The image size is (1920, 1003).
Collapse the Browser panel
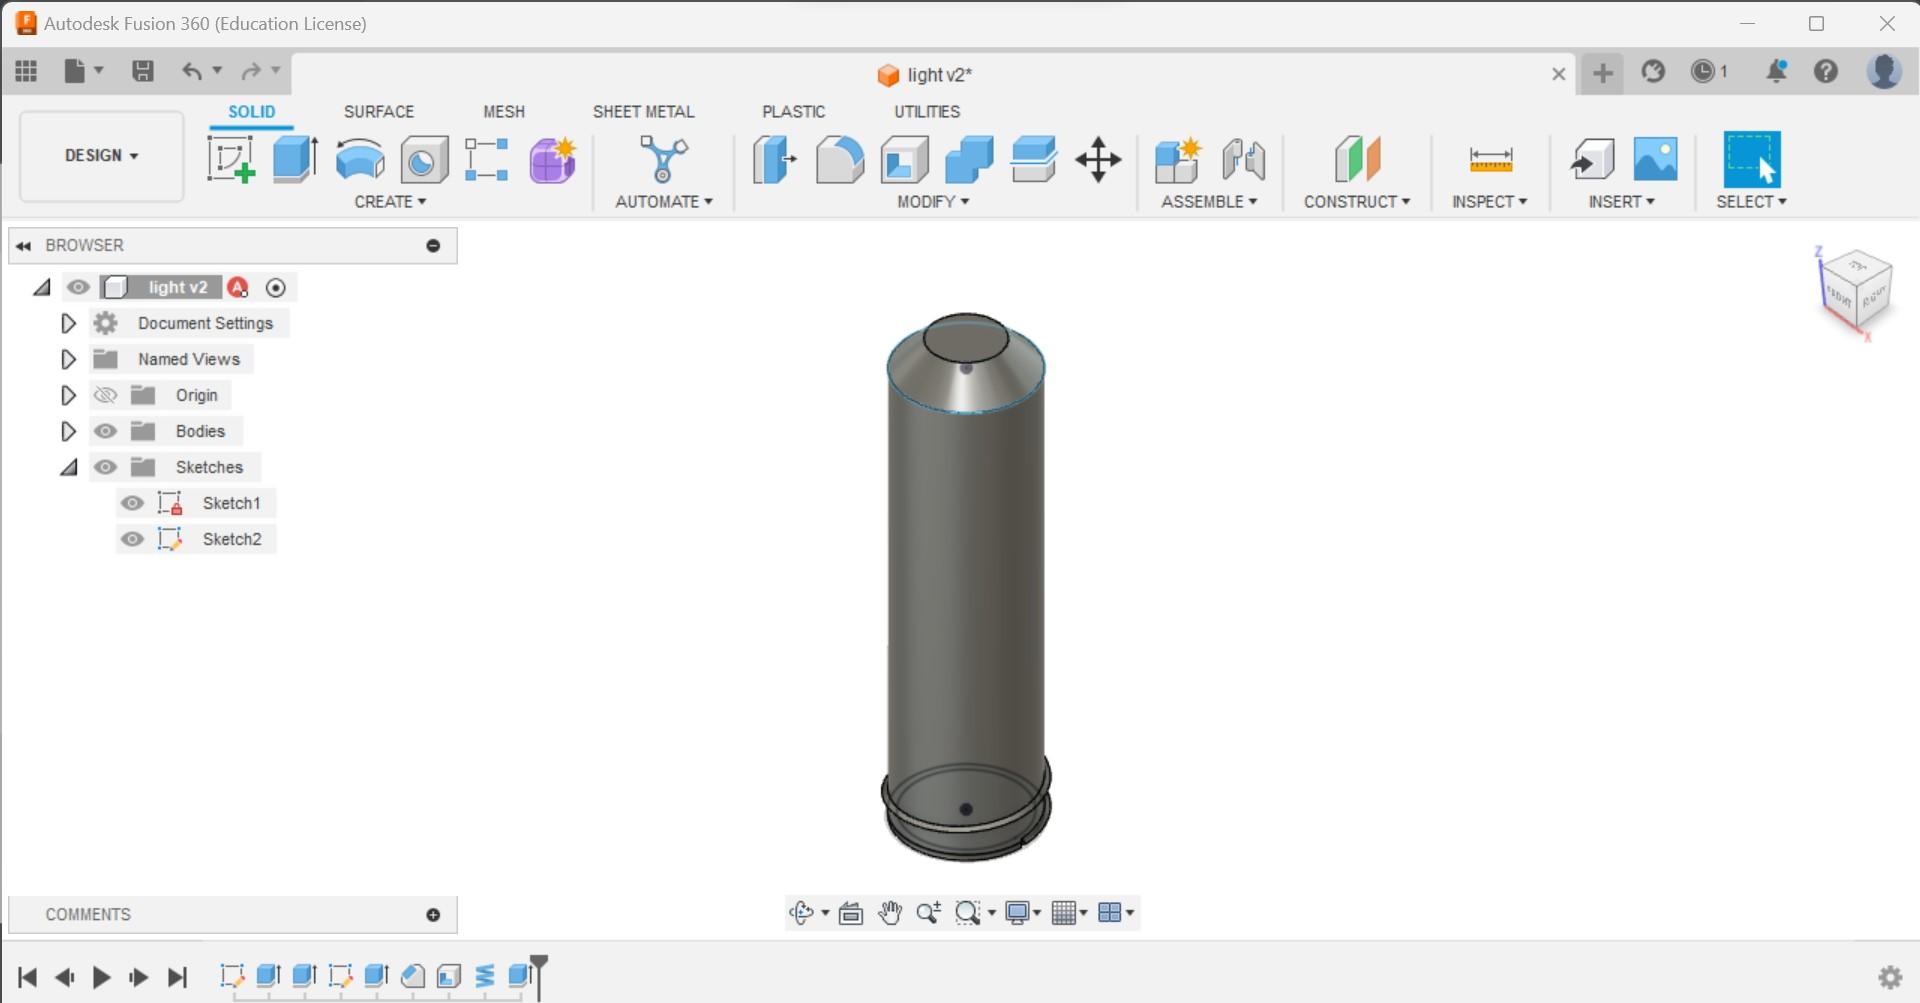point(23,245)
